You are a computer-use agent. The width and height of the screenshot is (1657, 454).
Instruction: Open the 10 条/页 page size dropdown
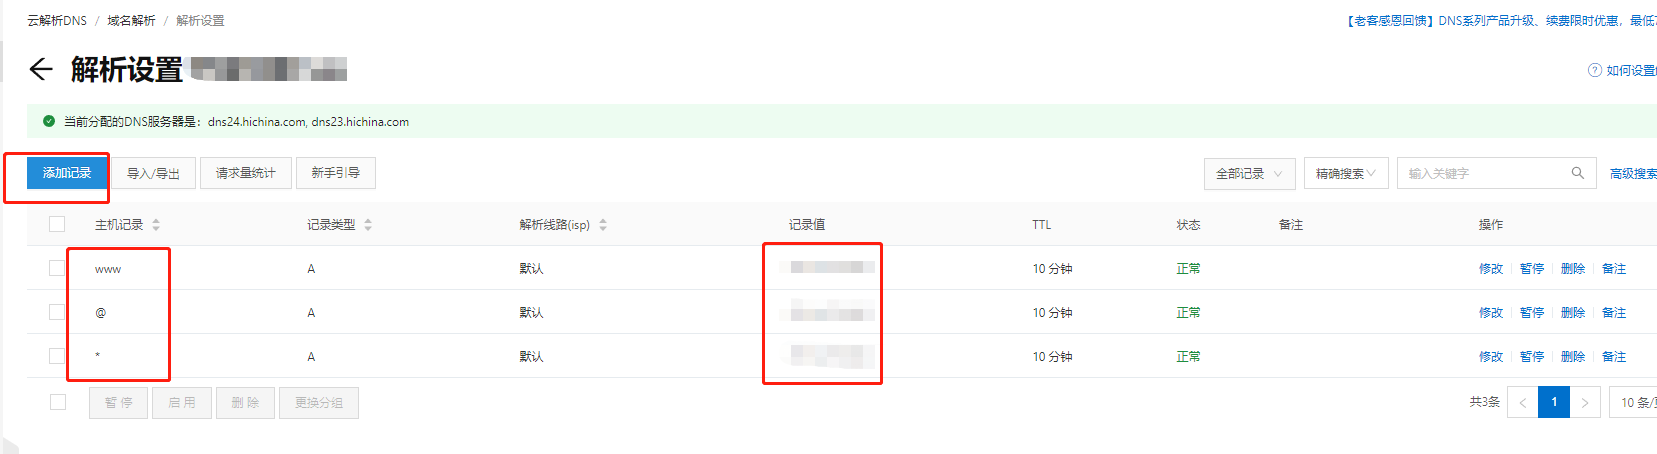(1634, 402)
